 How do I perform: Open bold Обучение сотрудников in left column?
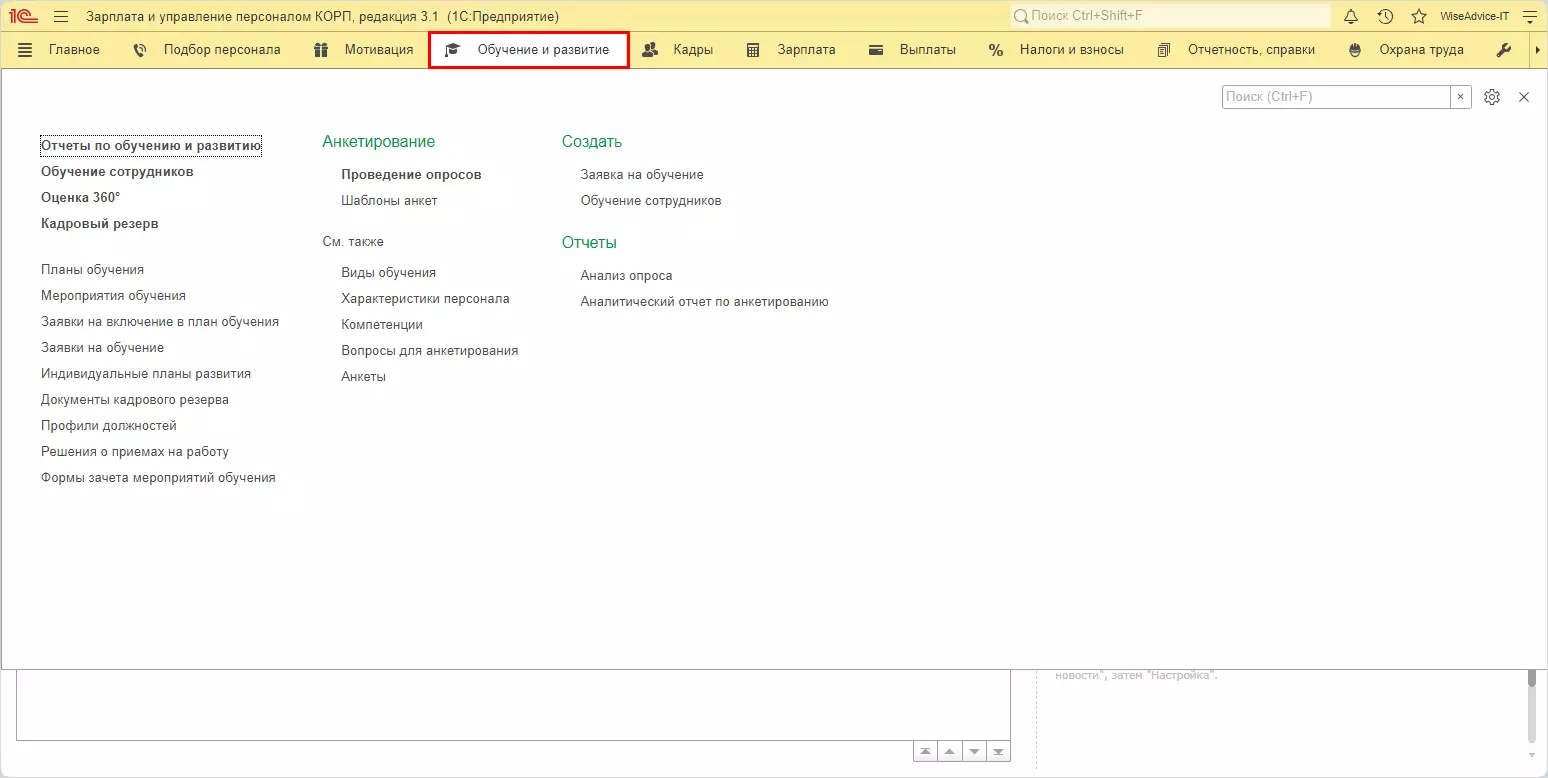[117, 172]
